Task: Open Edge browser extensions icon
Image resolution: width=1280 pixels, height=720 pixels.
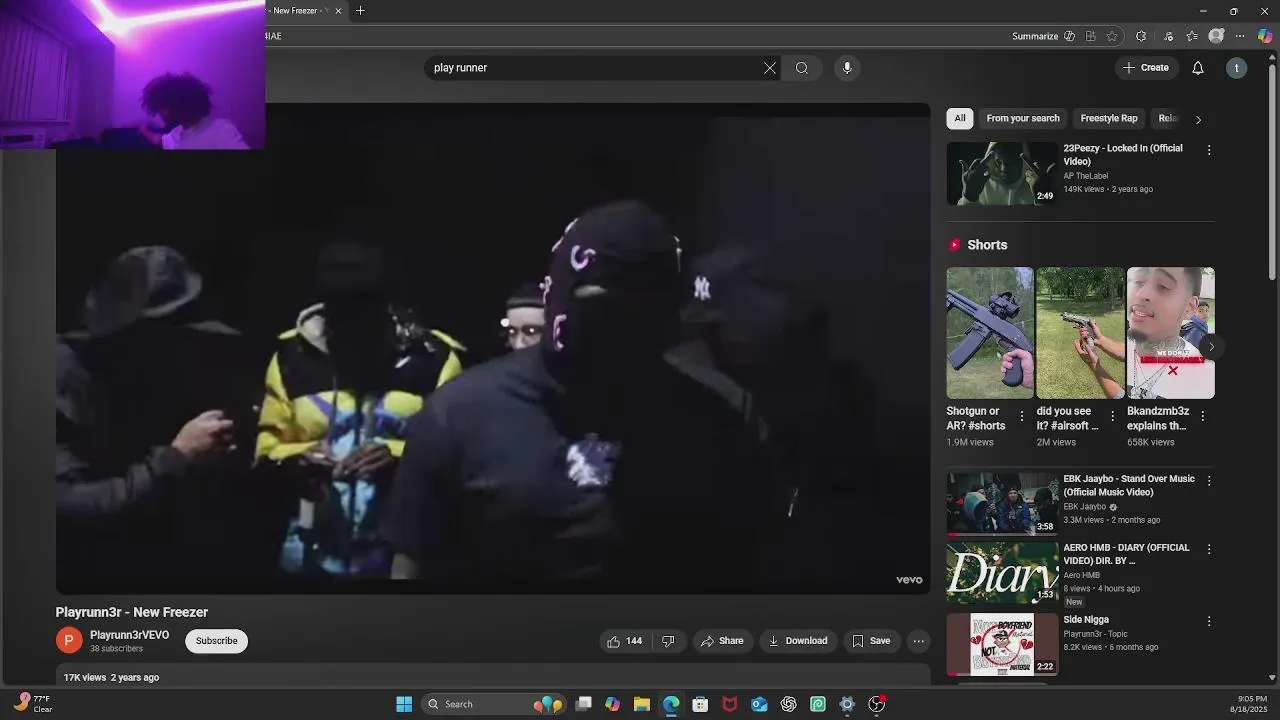Action: 1141,36
